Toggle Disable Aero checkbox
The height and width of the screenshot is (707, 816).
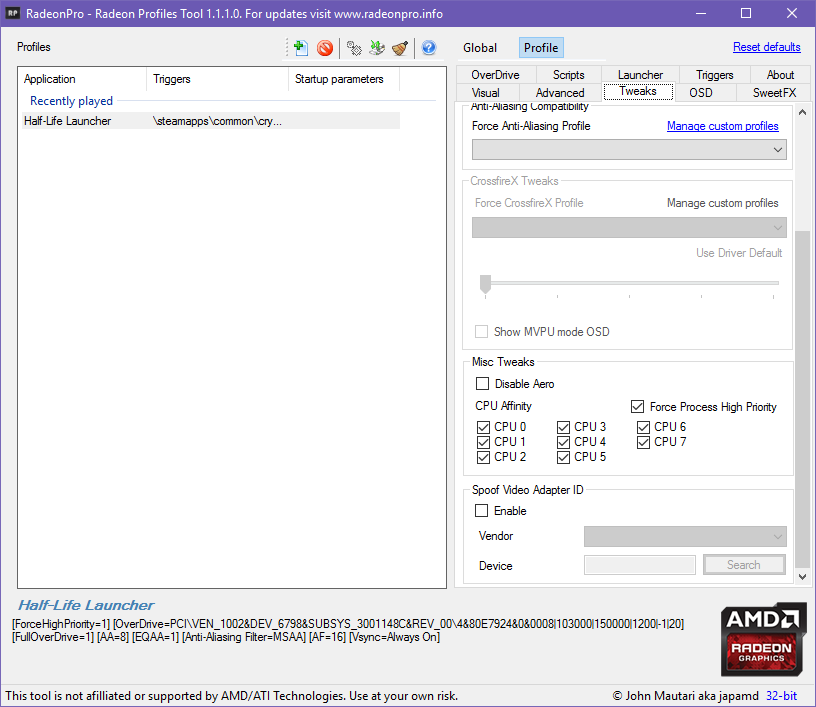[x=482, y=383]
